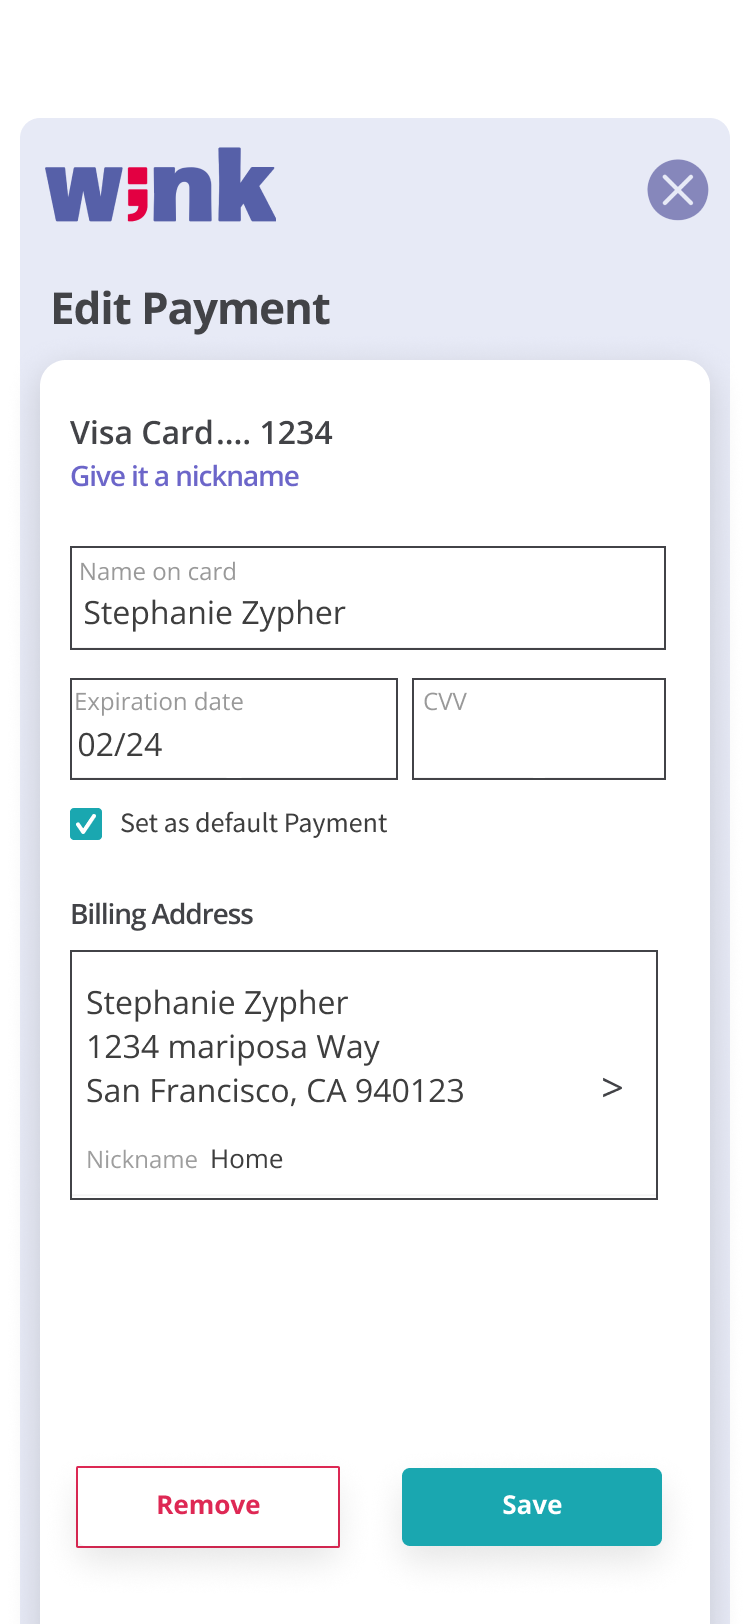Click the Stephanie Zypher name text
Image resolution: width=750 pixels, height=1624 pixels.
click(217, 1002)
